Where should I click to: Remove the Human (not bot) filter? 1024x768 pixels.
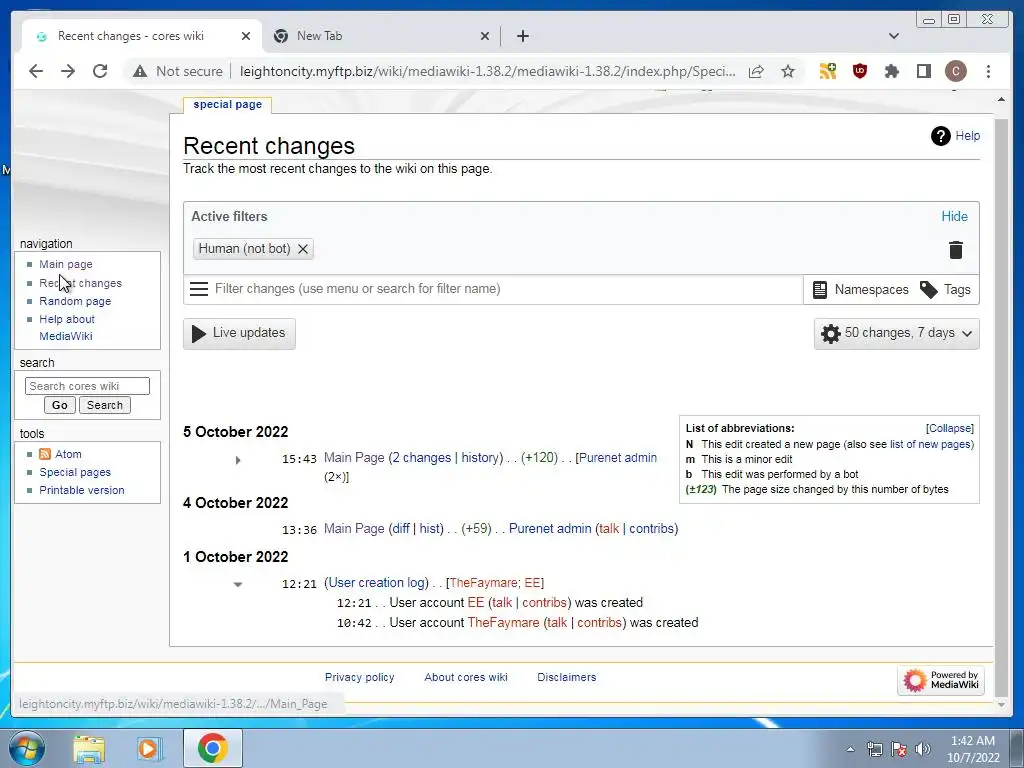click(x=302, y=249)
